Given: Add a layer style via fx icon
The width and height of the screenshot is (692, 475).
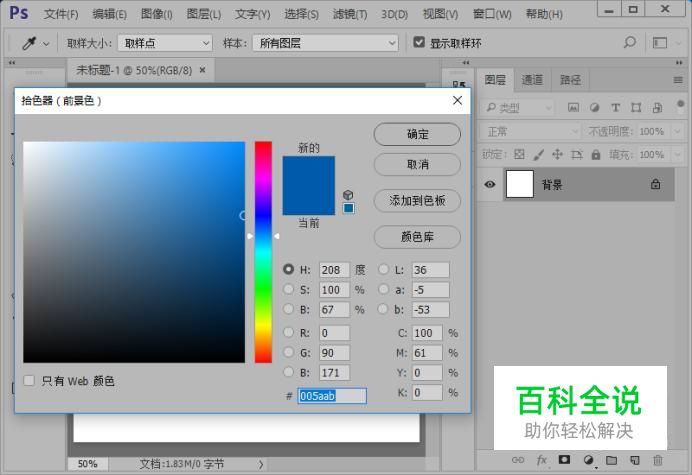Looking at the screenshot, I should coord(542,460).
